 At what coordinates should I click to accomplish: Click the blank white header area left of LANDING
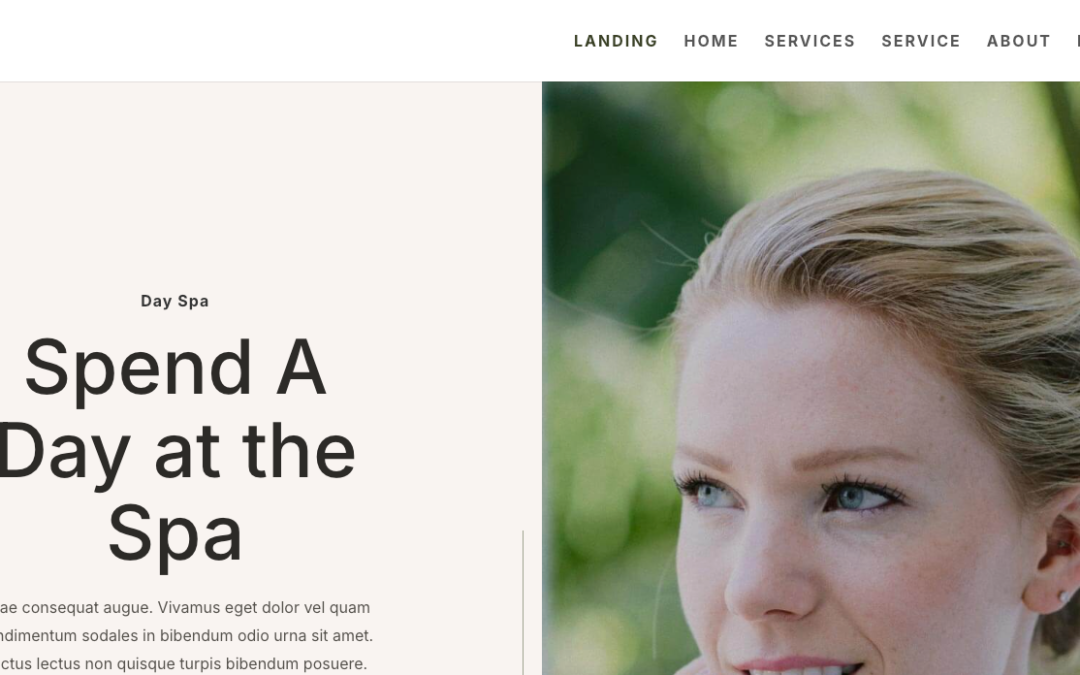pyautogui.click(x=276, y=41)
